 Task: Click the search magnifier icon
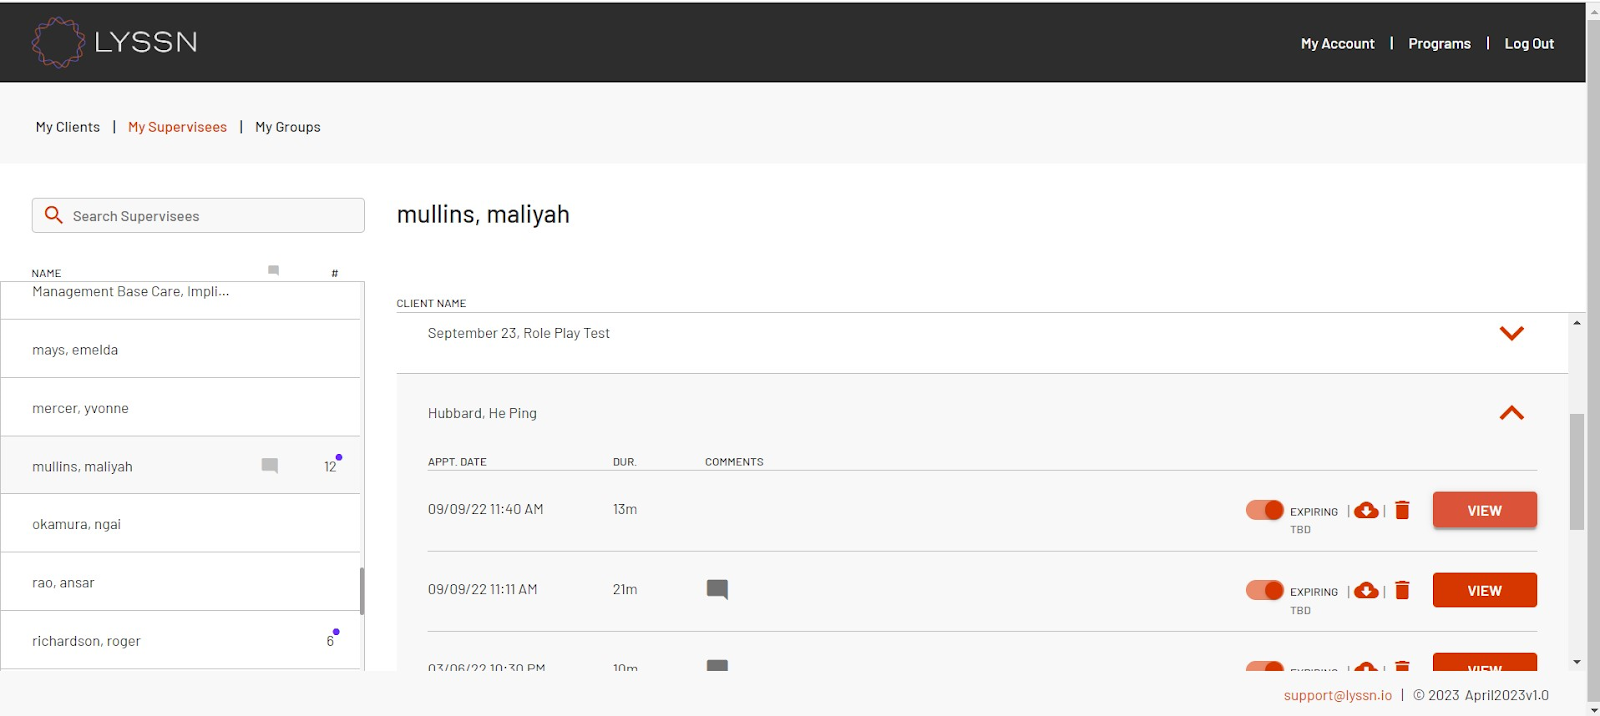(x=54, y=215)
